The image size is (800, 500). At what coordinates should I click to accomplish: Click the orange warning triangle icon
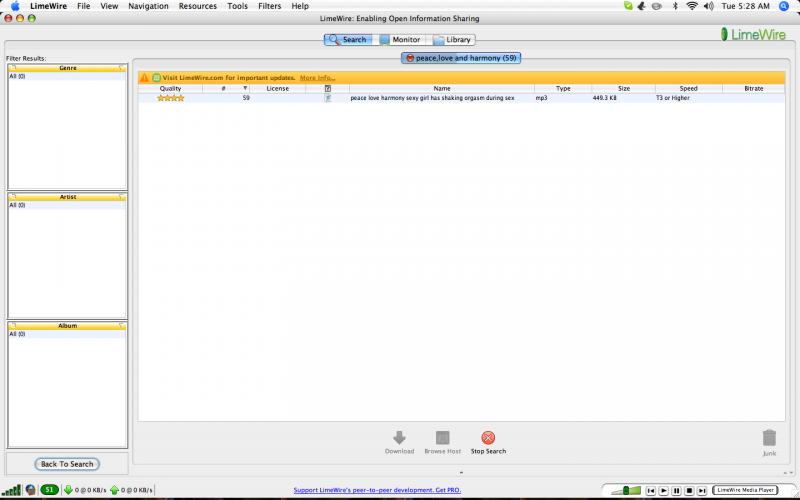pyautogui.click(x=144, y=78)
